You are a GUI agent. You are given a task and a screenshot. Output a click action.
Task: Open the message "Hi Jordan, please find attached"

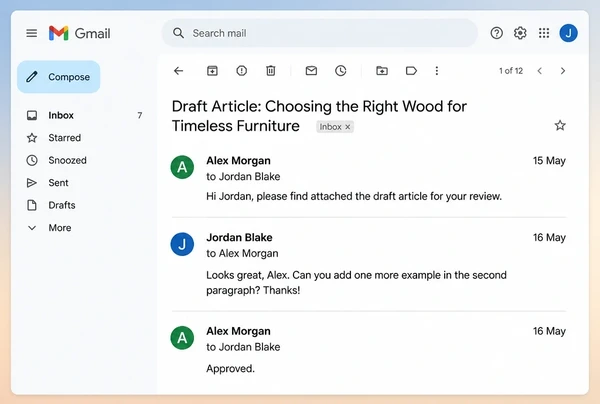pos(354,196)
